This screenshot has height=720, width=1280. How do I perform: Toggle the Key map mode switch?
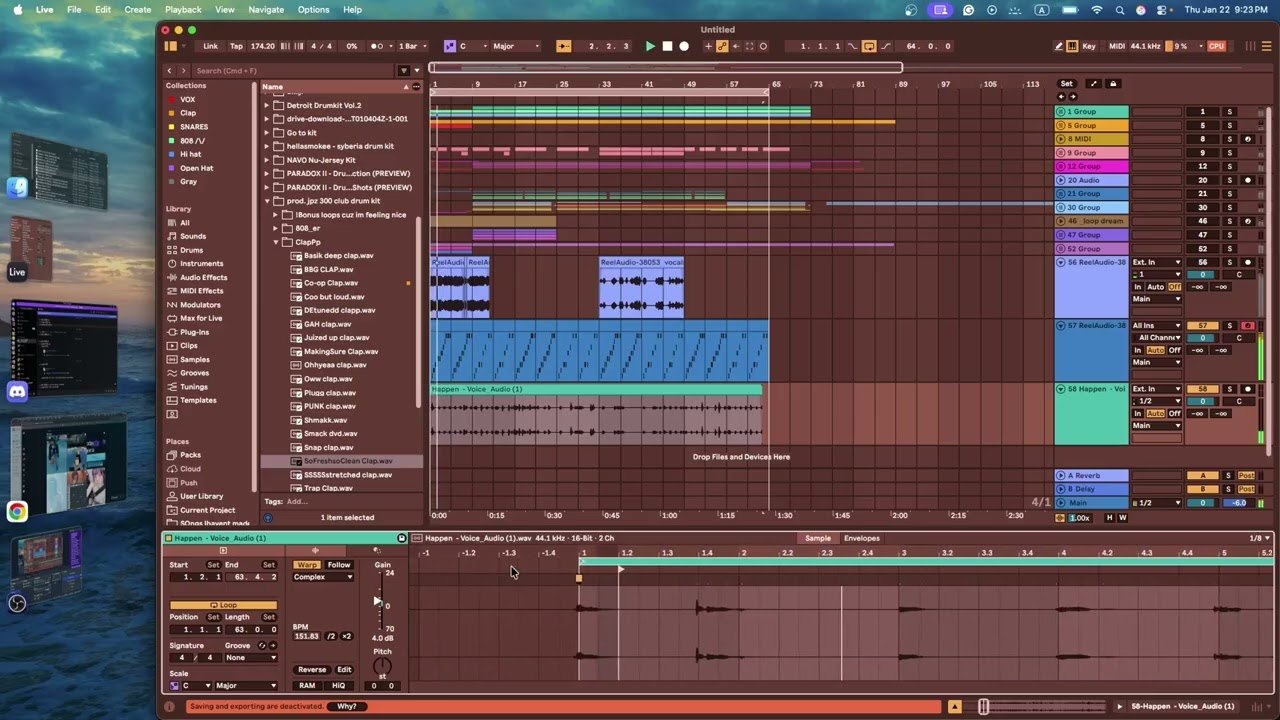click(1088, 46)
